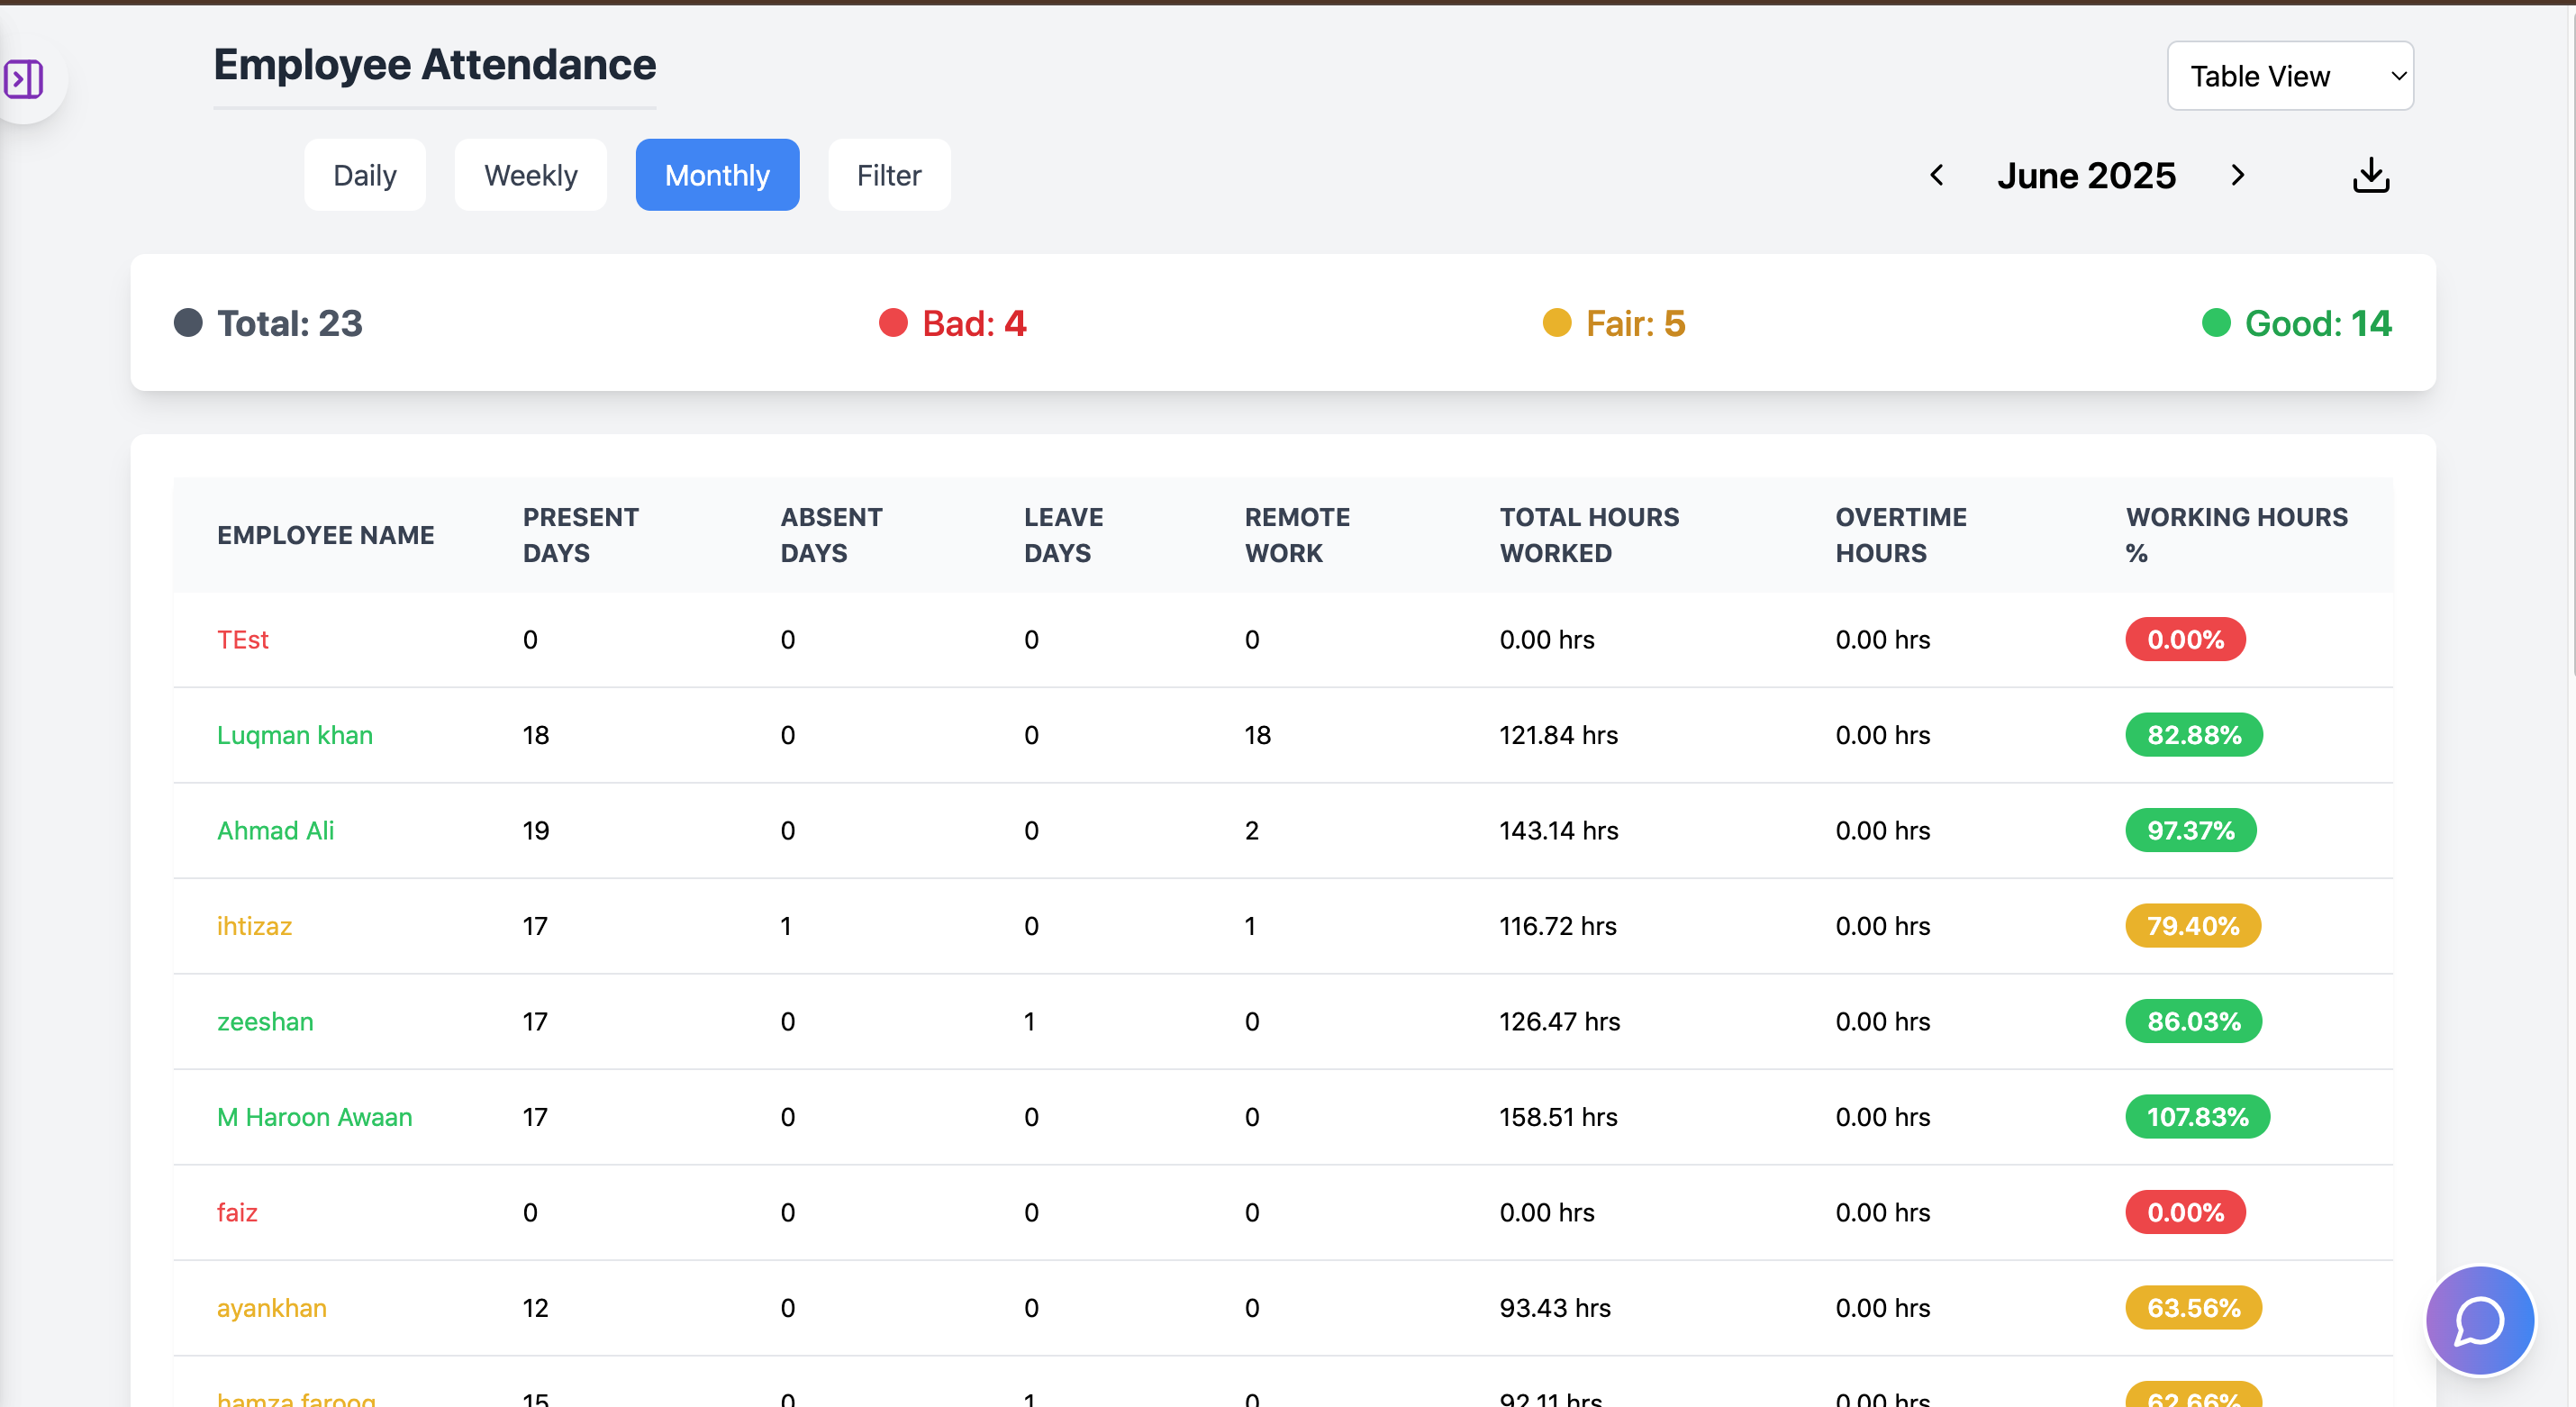Click the Absent Days column header
The width and height of the screenshot is (2576, 1407).
pos(831,535)
